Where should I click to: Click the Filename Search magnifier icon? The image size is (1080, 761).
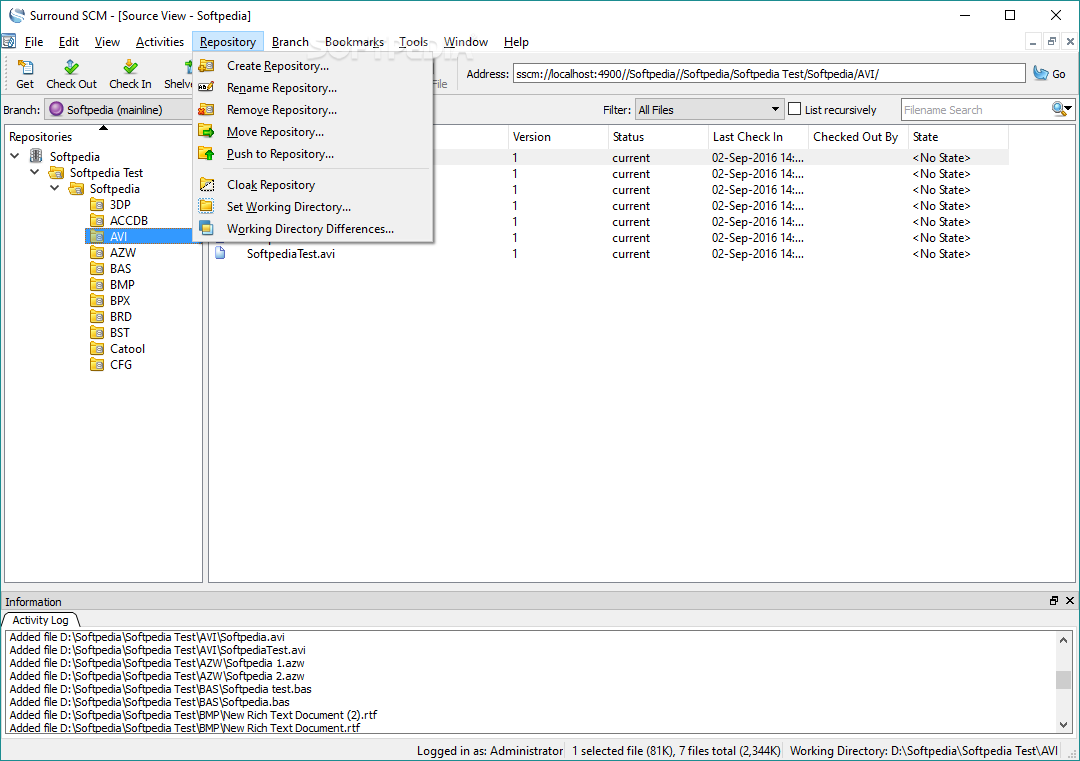(1058, 109)
